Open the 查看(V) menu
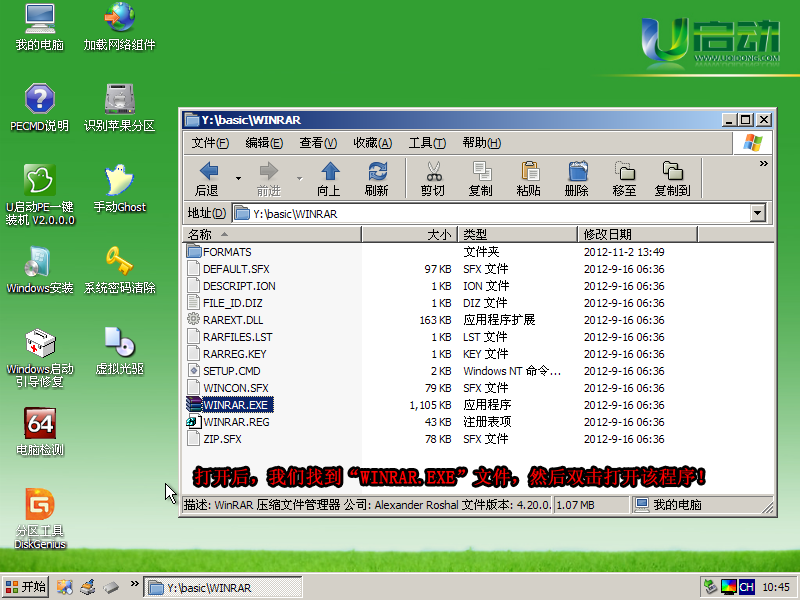Screen dimensions: 800x600 coord(318,143)
